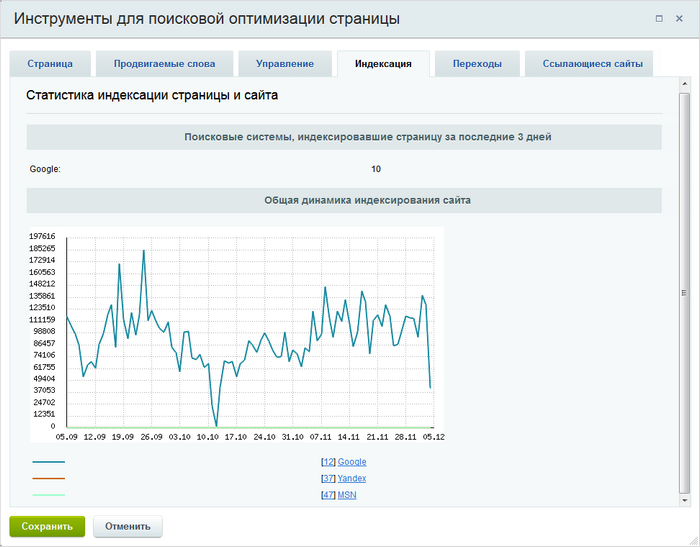This screenshot has width=700, height=547.
Task: Click the 'Google:' row label
Action: (45, 169)
